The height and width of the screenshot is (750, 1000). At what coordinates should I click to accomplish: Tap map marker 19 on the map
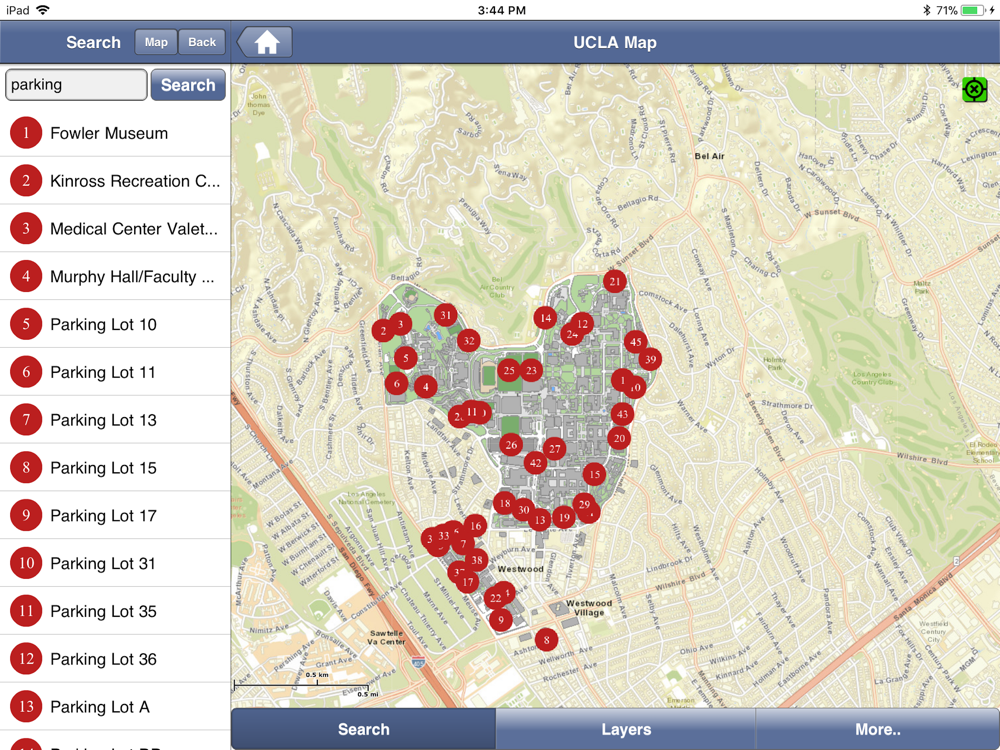pyautogui.click(x=564, y=517)
